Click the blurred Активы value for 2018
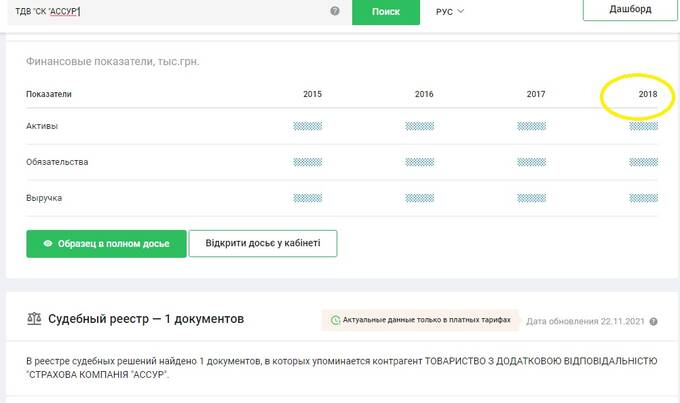This screenshot has width=680, height=403. click(644, 126)
